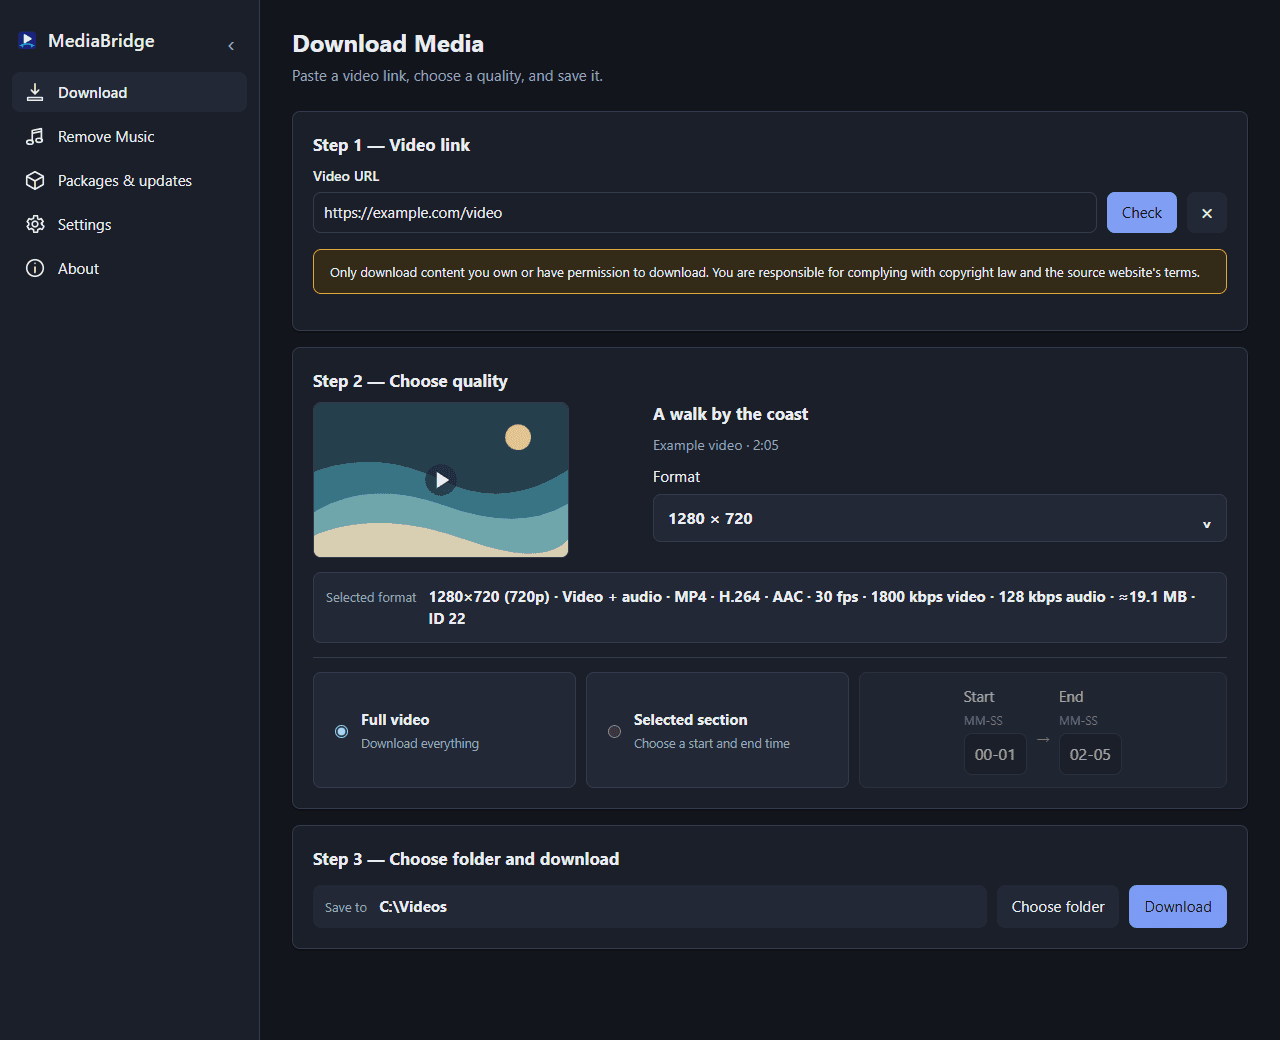Click the Download Media page heading
This screenshot has width=1280, height=1040.
click(x=388, y=44)
